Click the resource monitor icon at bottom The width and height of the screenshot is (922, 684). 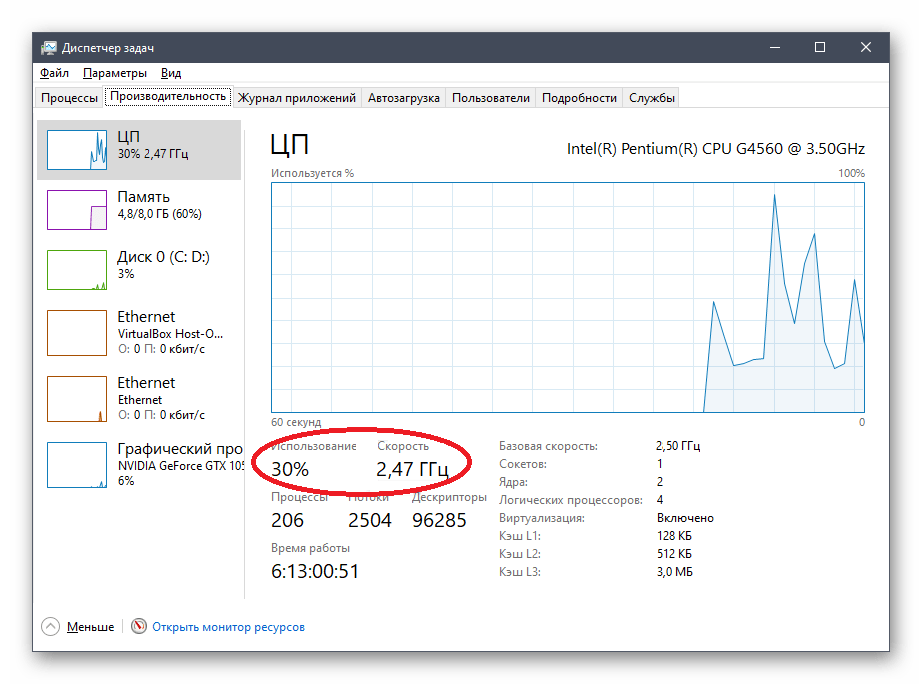pos(139,627)
